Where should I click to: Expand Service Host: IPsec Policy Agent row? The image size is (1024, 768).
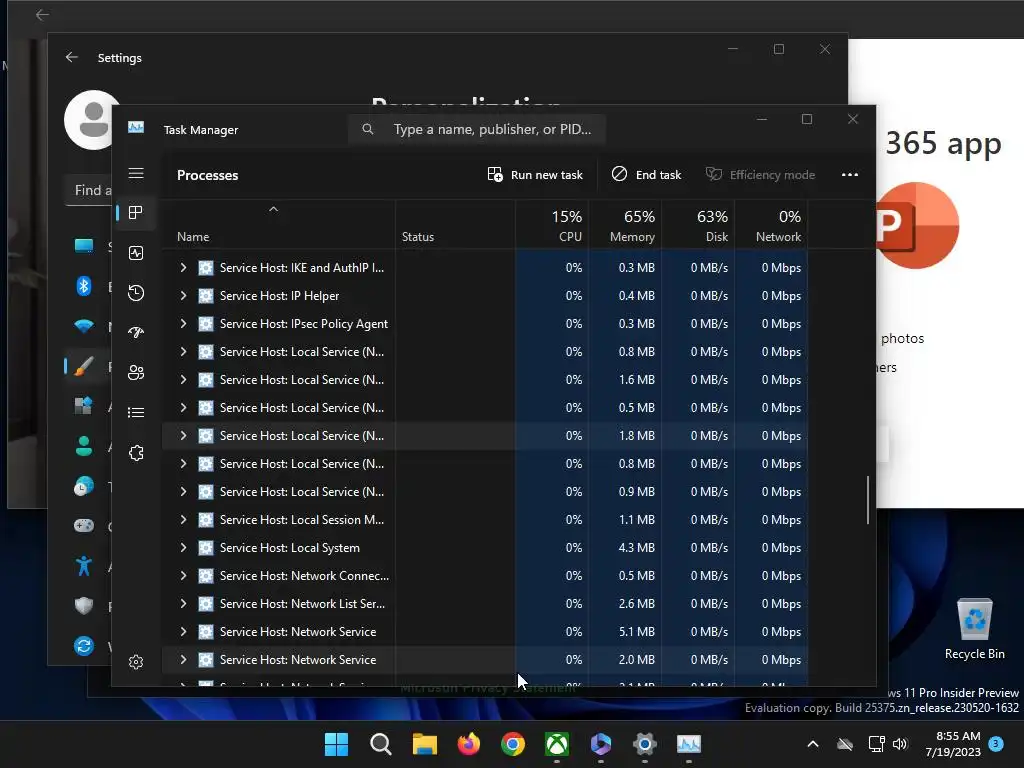tap(184, 323)
